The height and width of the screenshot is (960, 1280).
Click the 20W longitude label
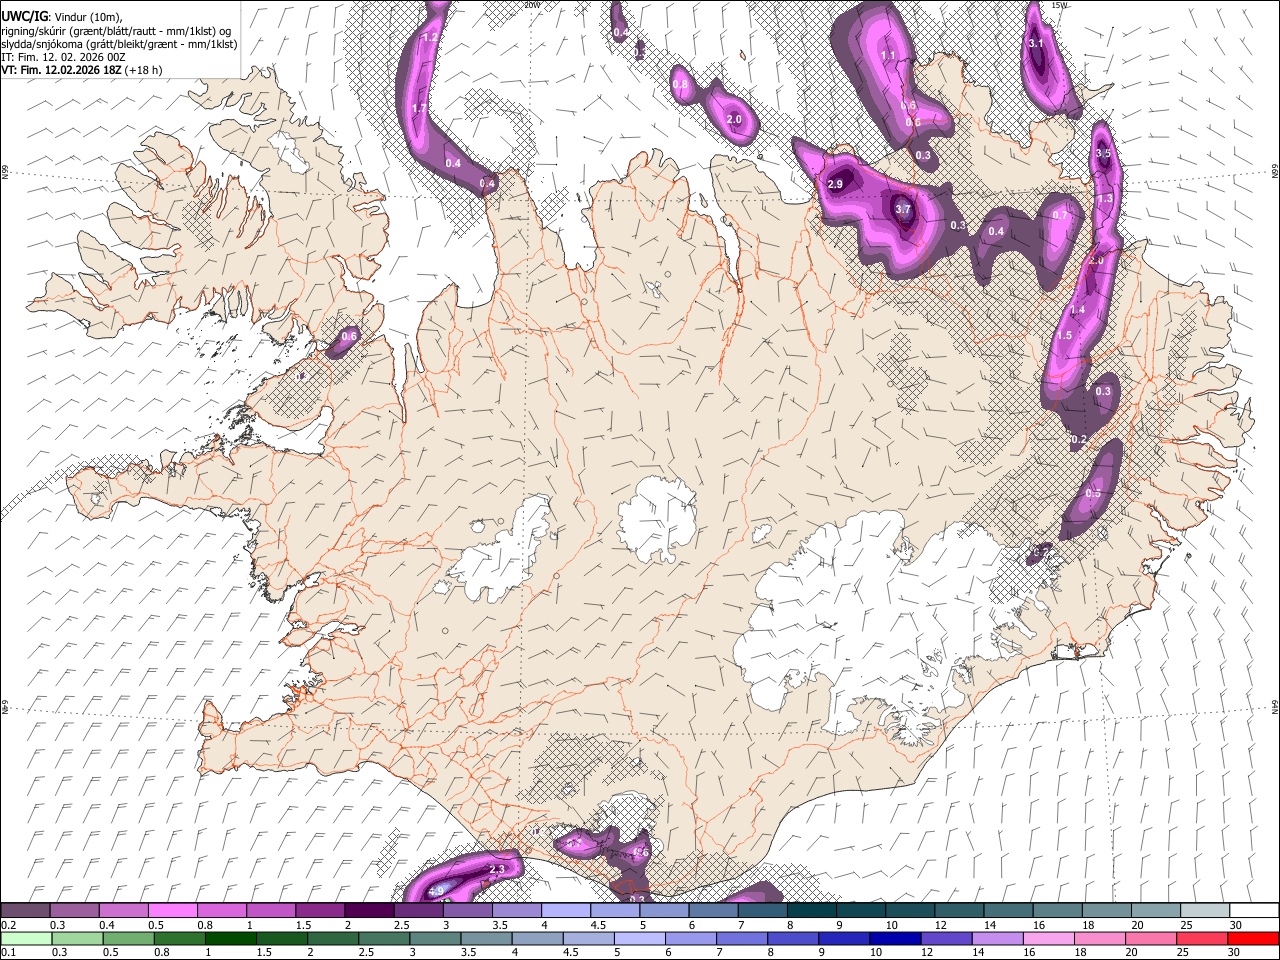click(532, 5)
